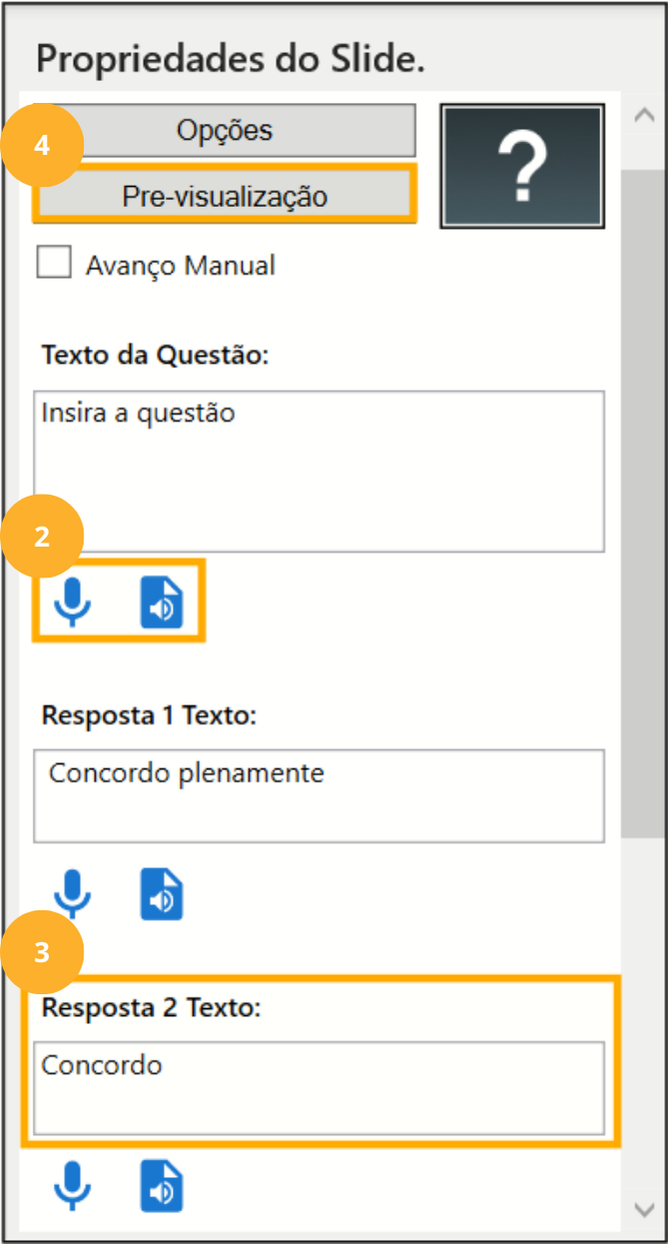Click the orange step 3 marker
Image resolution: width=668 pixels, height=1244 pixels.
(42, 952)
